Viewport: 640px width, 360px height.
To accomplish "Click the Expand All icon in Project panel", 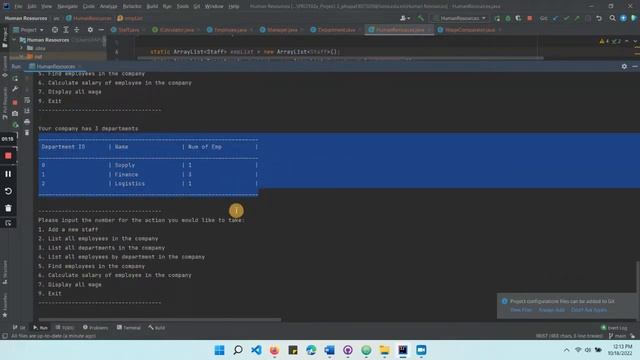I will [66, 30].
